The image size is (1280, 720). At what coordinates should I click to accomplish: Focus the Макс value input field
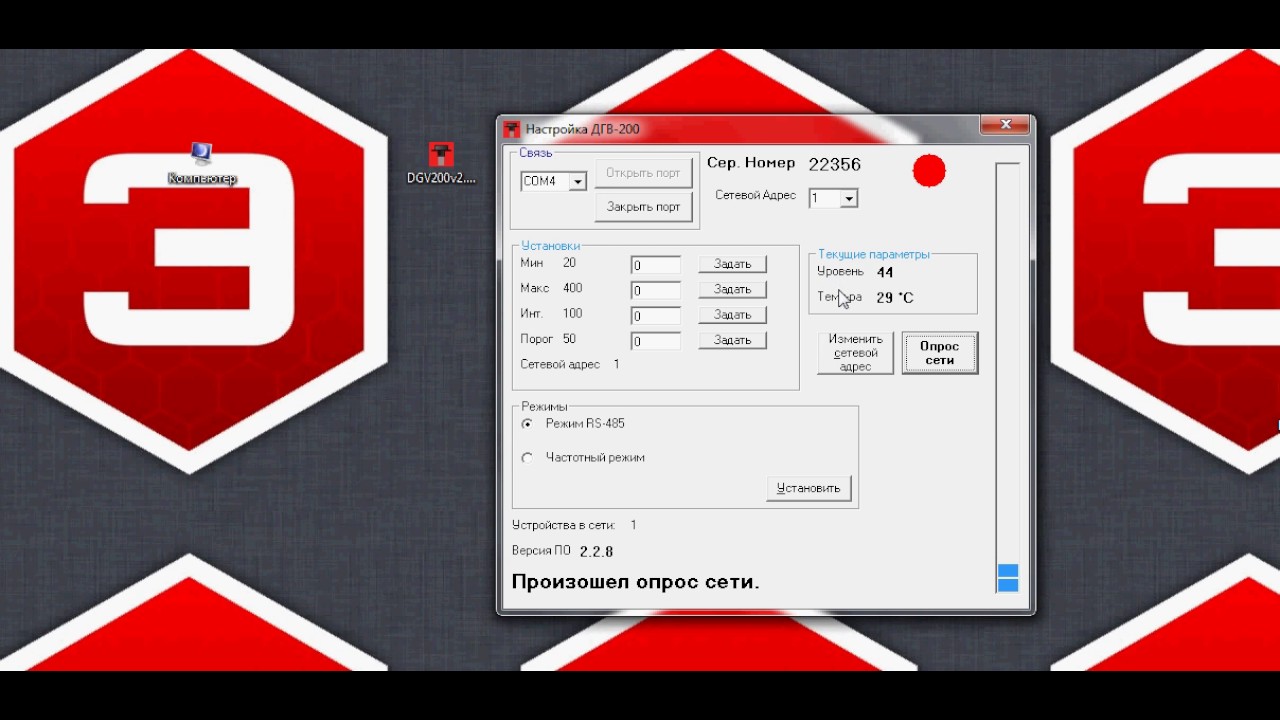point(656,290)
